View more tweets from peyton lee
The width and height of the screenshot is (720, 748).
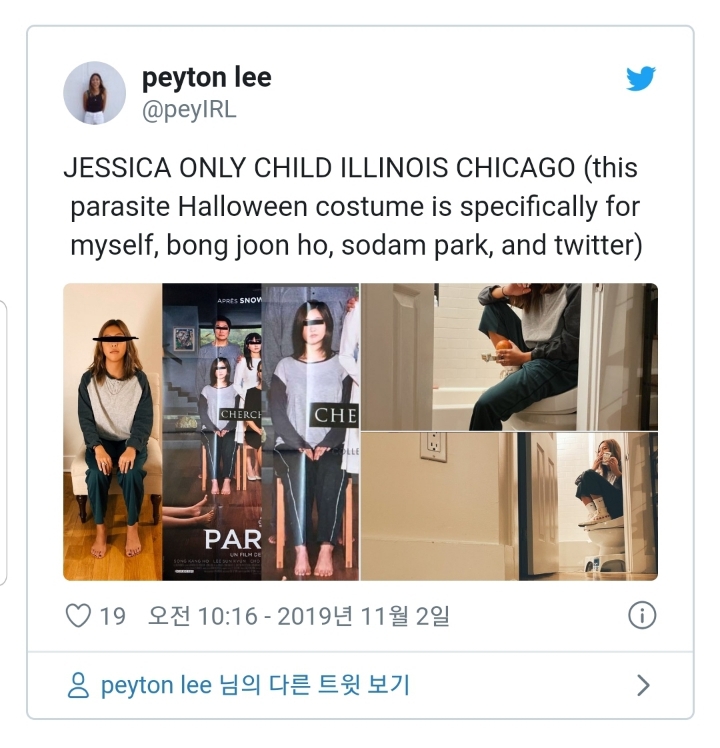tap(255, 686)
